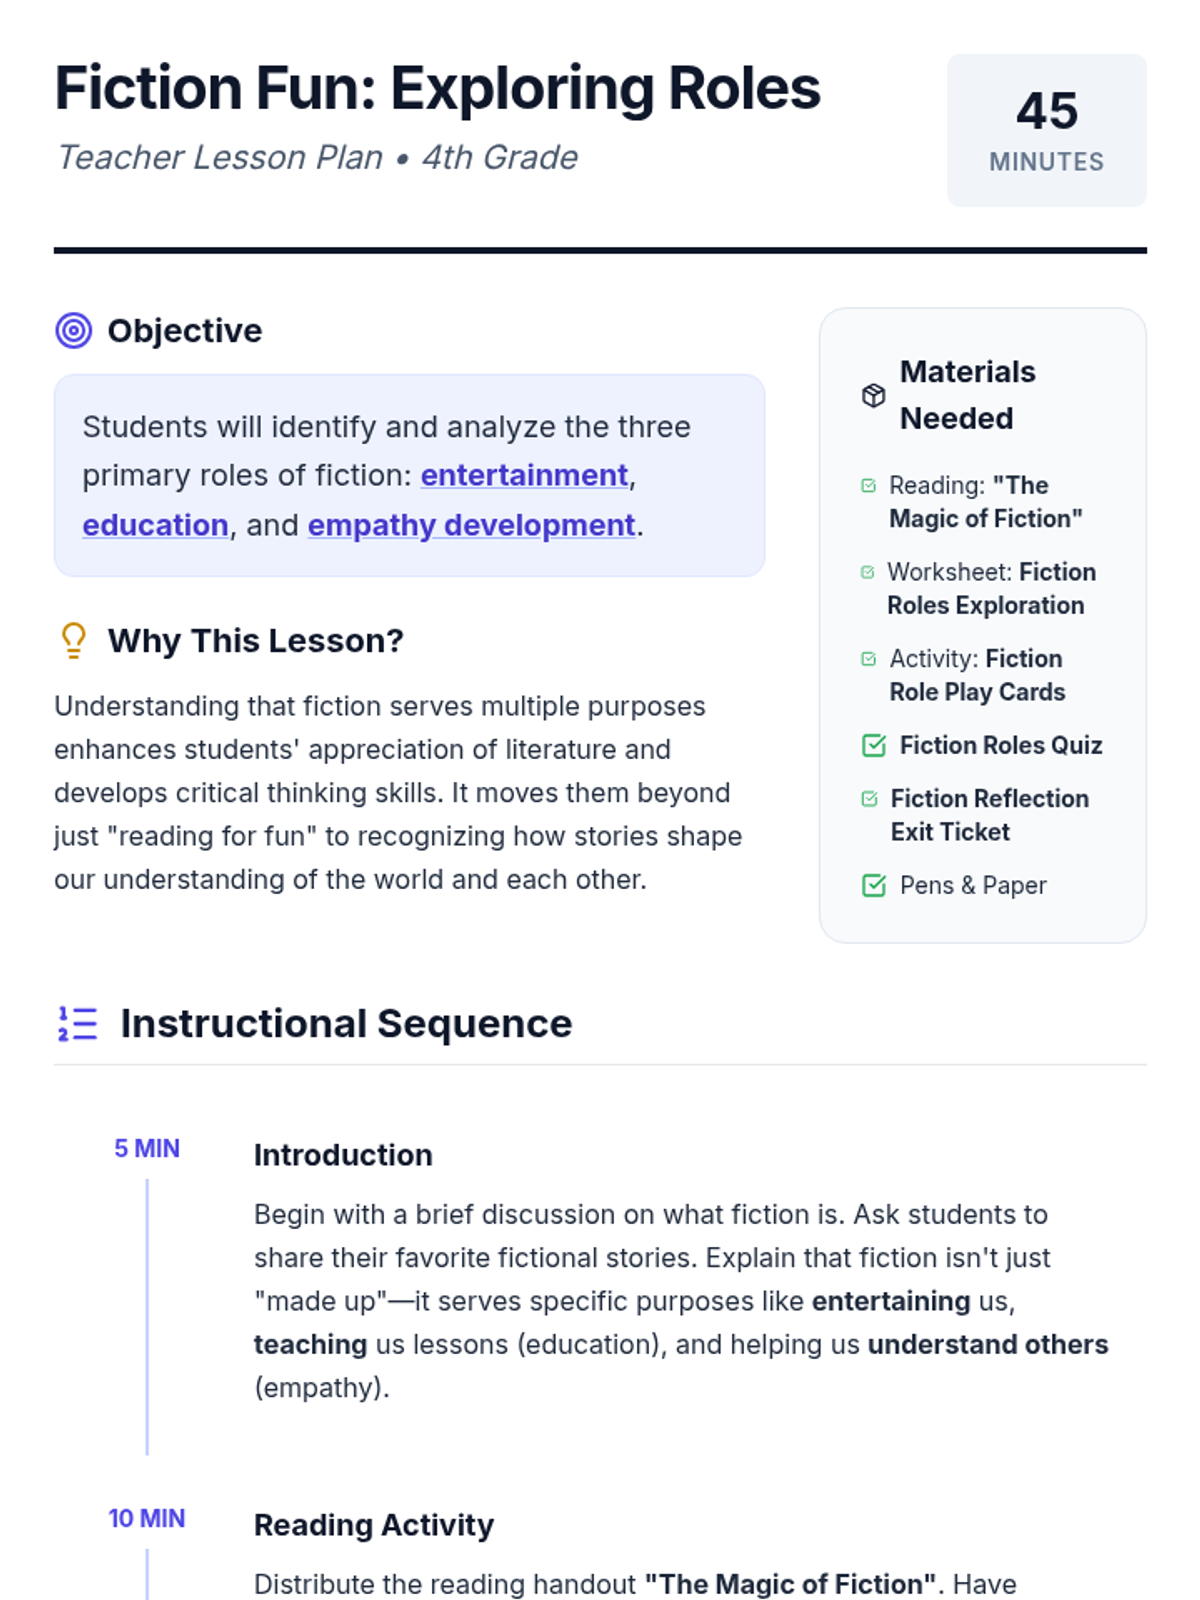Select the 5 MIN timeline marker
This screenshot has height=1600, width=1200.
[x=147, y=1148]
